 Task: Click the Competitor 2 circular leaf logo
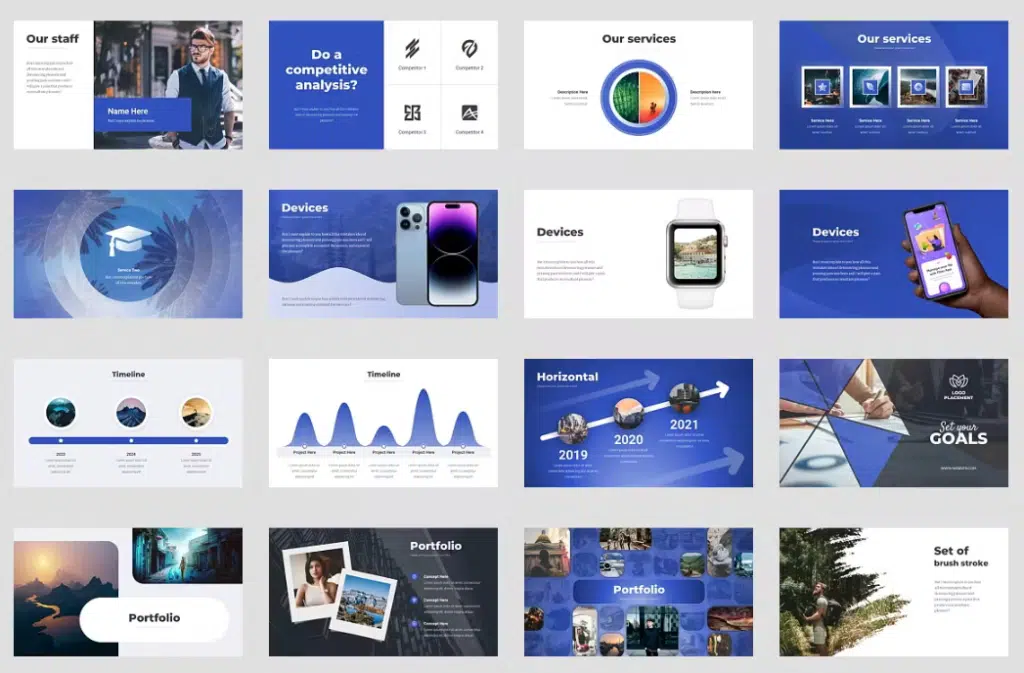pyautogui.click(x=470, y=48)
